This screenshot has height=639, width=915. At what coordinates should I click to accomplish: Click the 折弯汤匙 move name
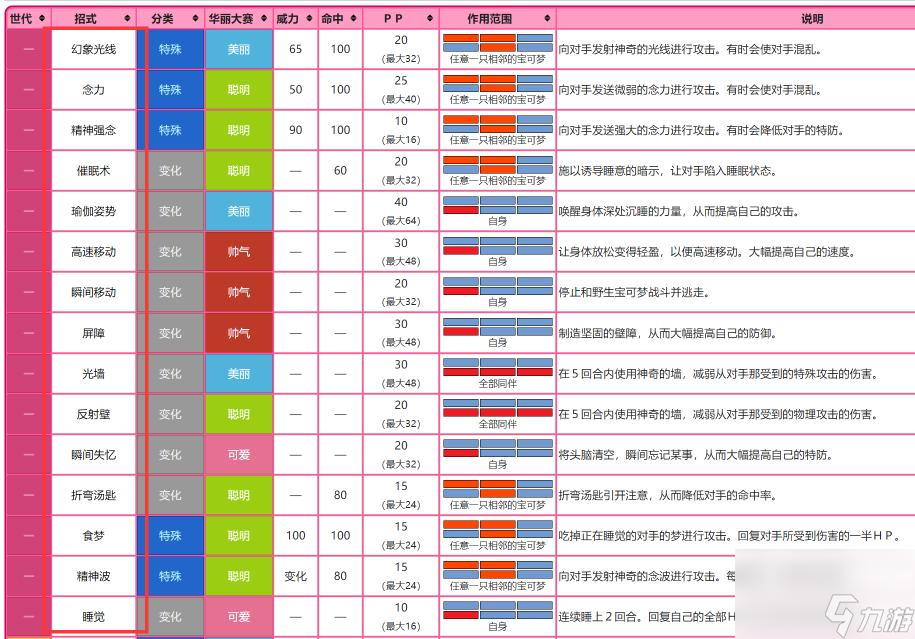[x=93, y=495]
